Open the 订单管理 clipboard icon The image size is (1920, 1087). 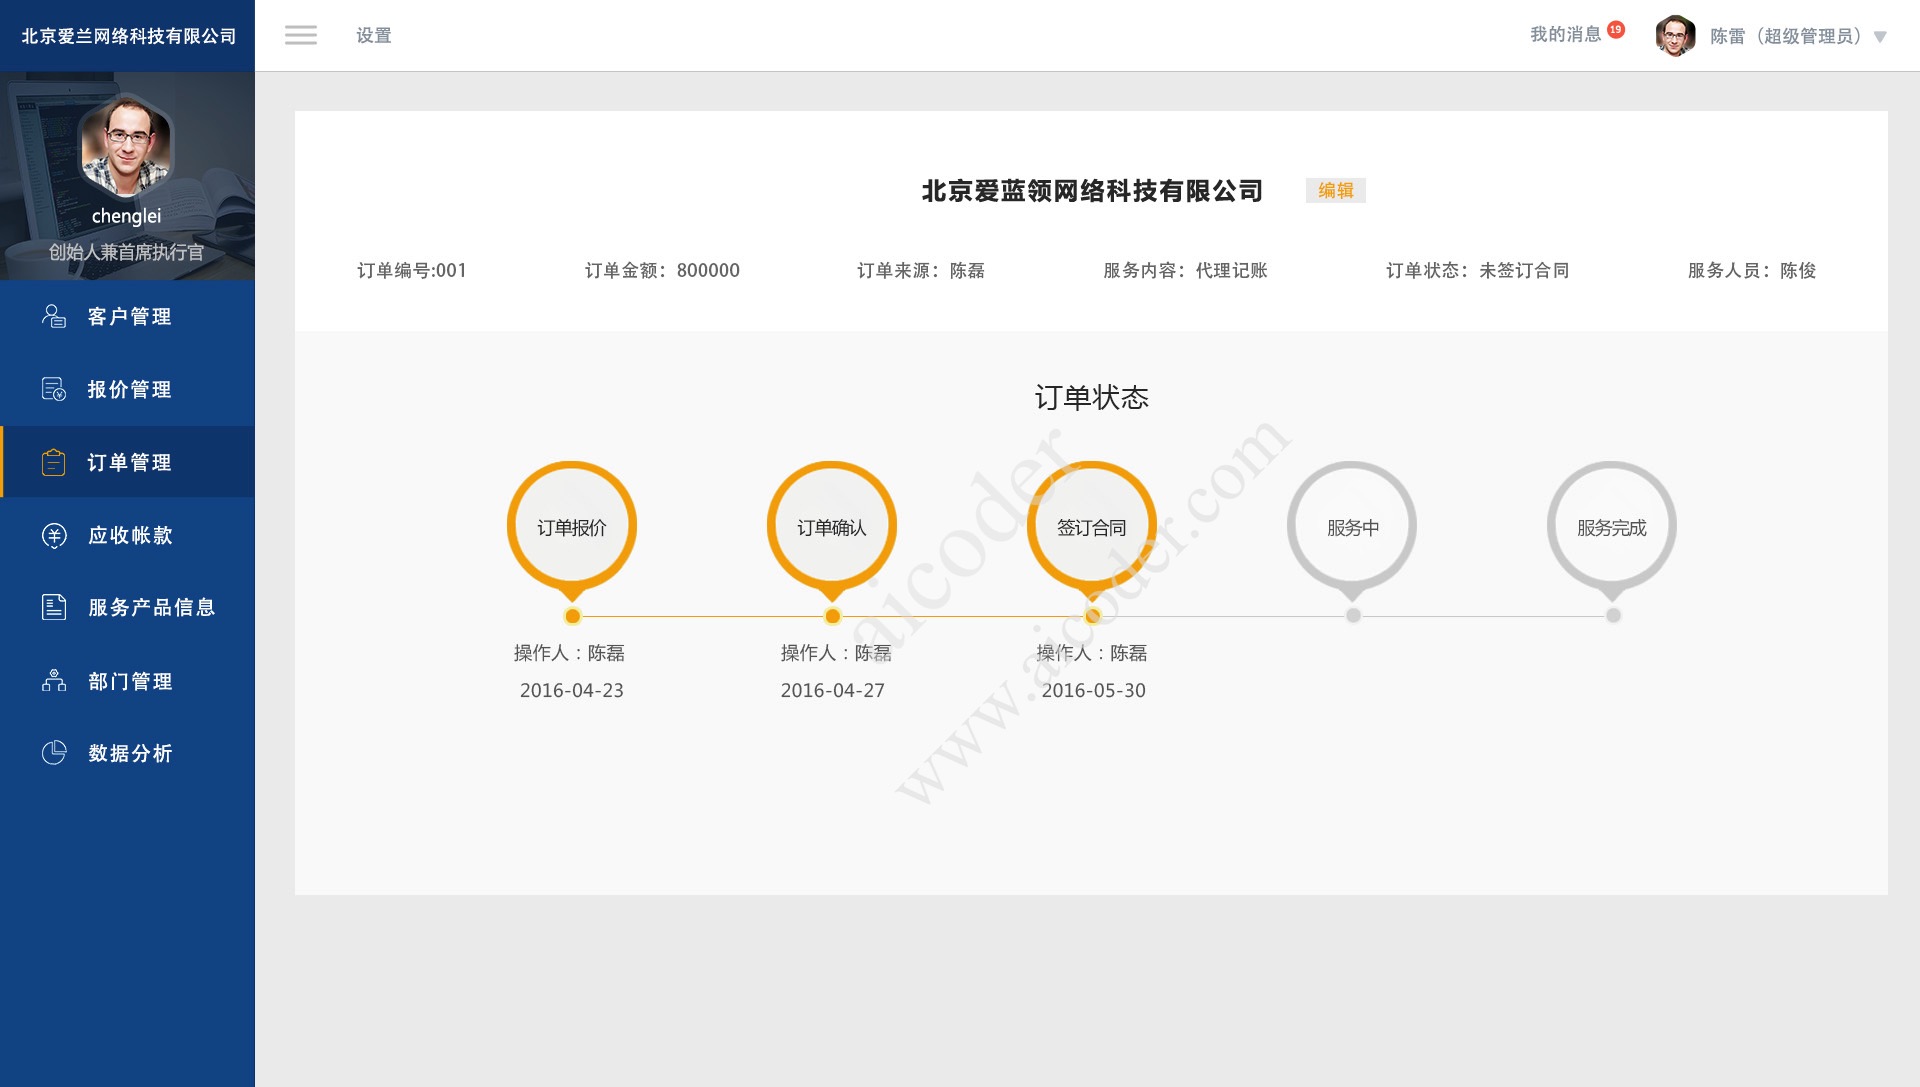pyautogui.click(x=54, y=462)
